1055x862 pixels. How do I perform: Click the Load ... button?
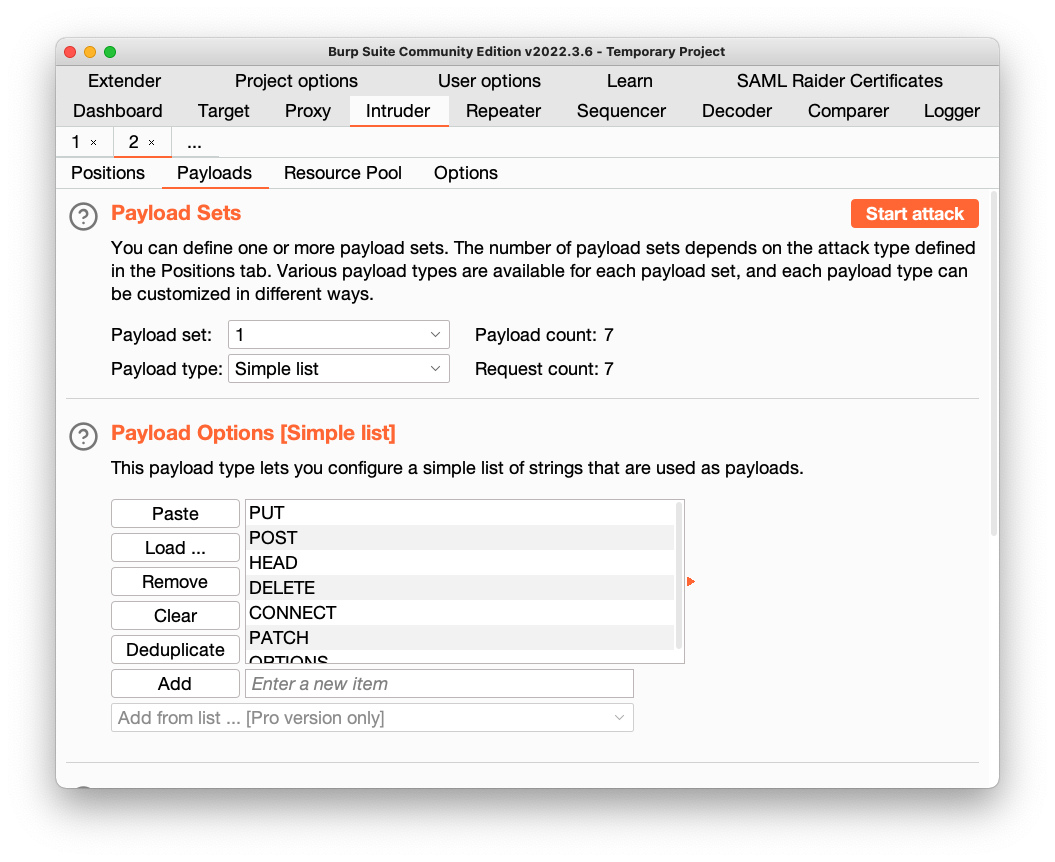[x=175, y=548]
